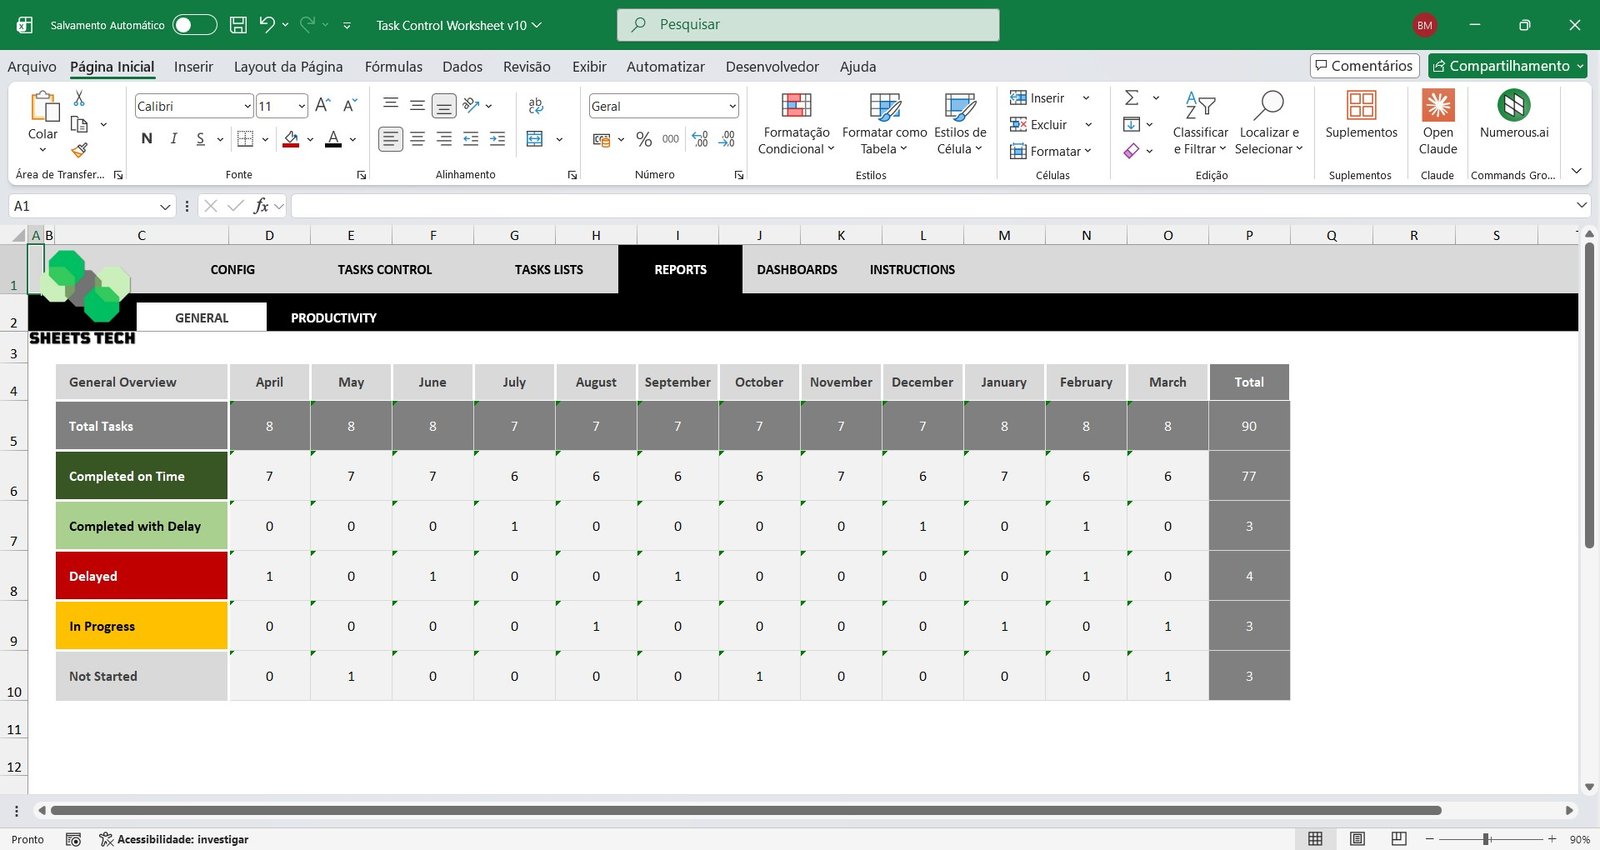Viewport: 1600px width, 850px height.
Task: Open the Arquivo menu
Action: coord(32,67)
